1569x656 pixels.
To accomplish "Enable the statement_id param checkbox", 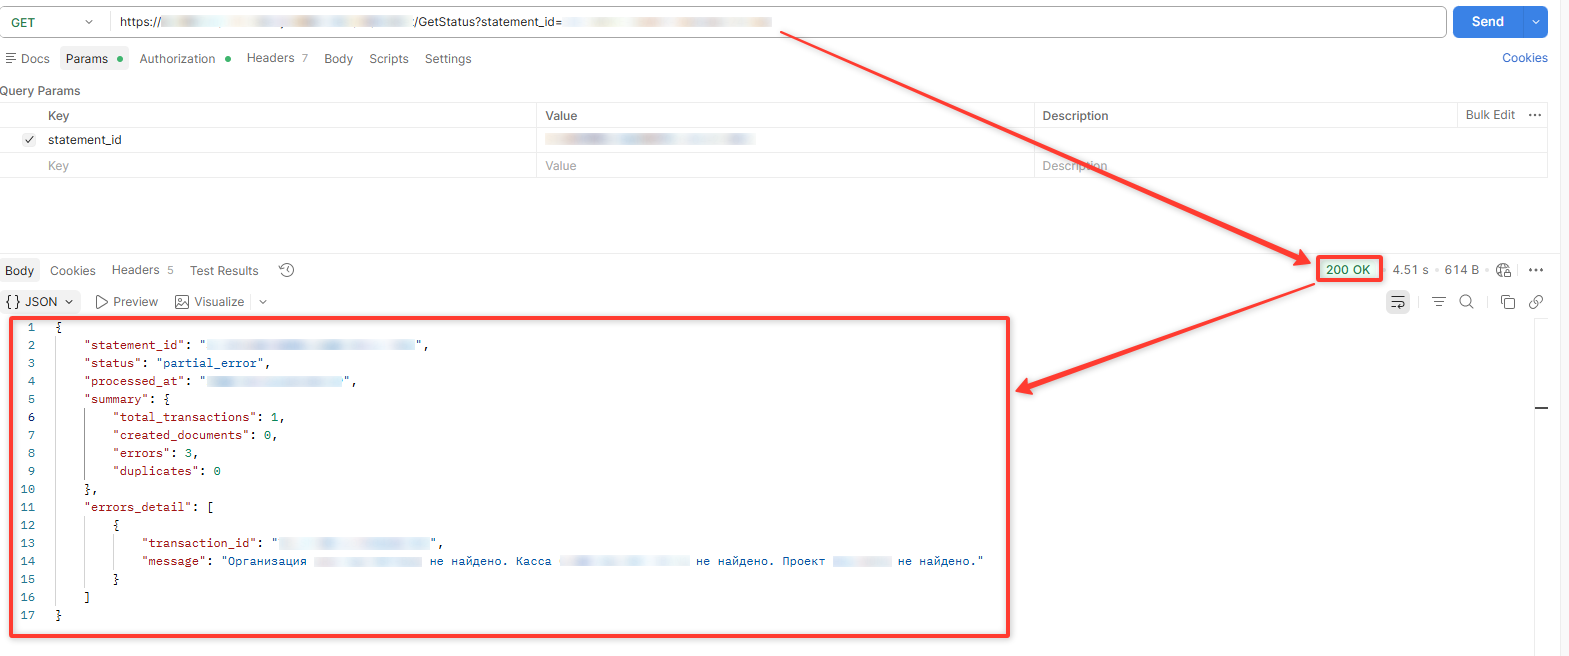I will point(29,140).
